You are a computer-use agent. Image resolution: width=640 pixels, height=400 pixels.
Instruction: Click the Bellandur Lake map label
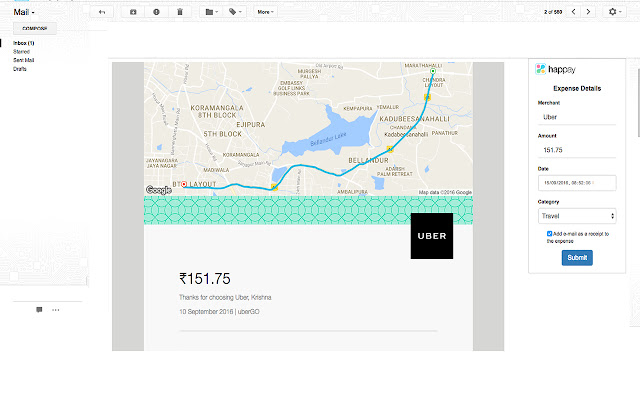pyautogui.click(x=329, y=139)
